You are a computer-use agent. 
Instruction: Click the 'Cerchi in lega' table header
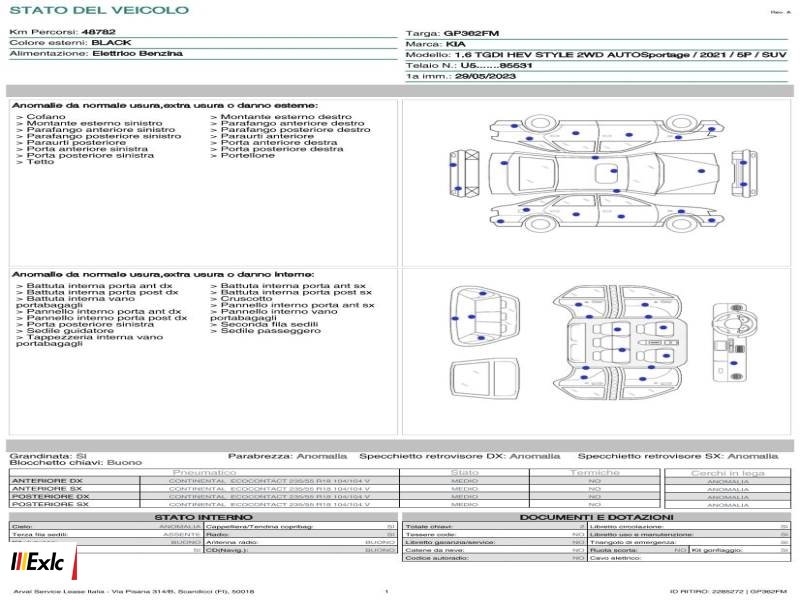728,473
